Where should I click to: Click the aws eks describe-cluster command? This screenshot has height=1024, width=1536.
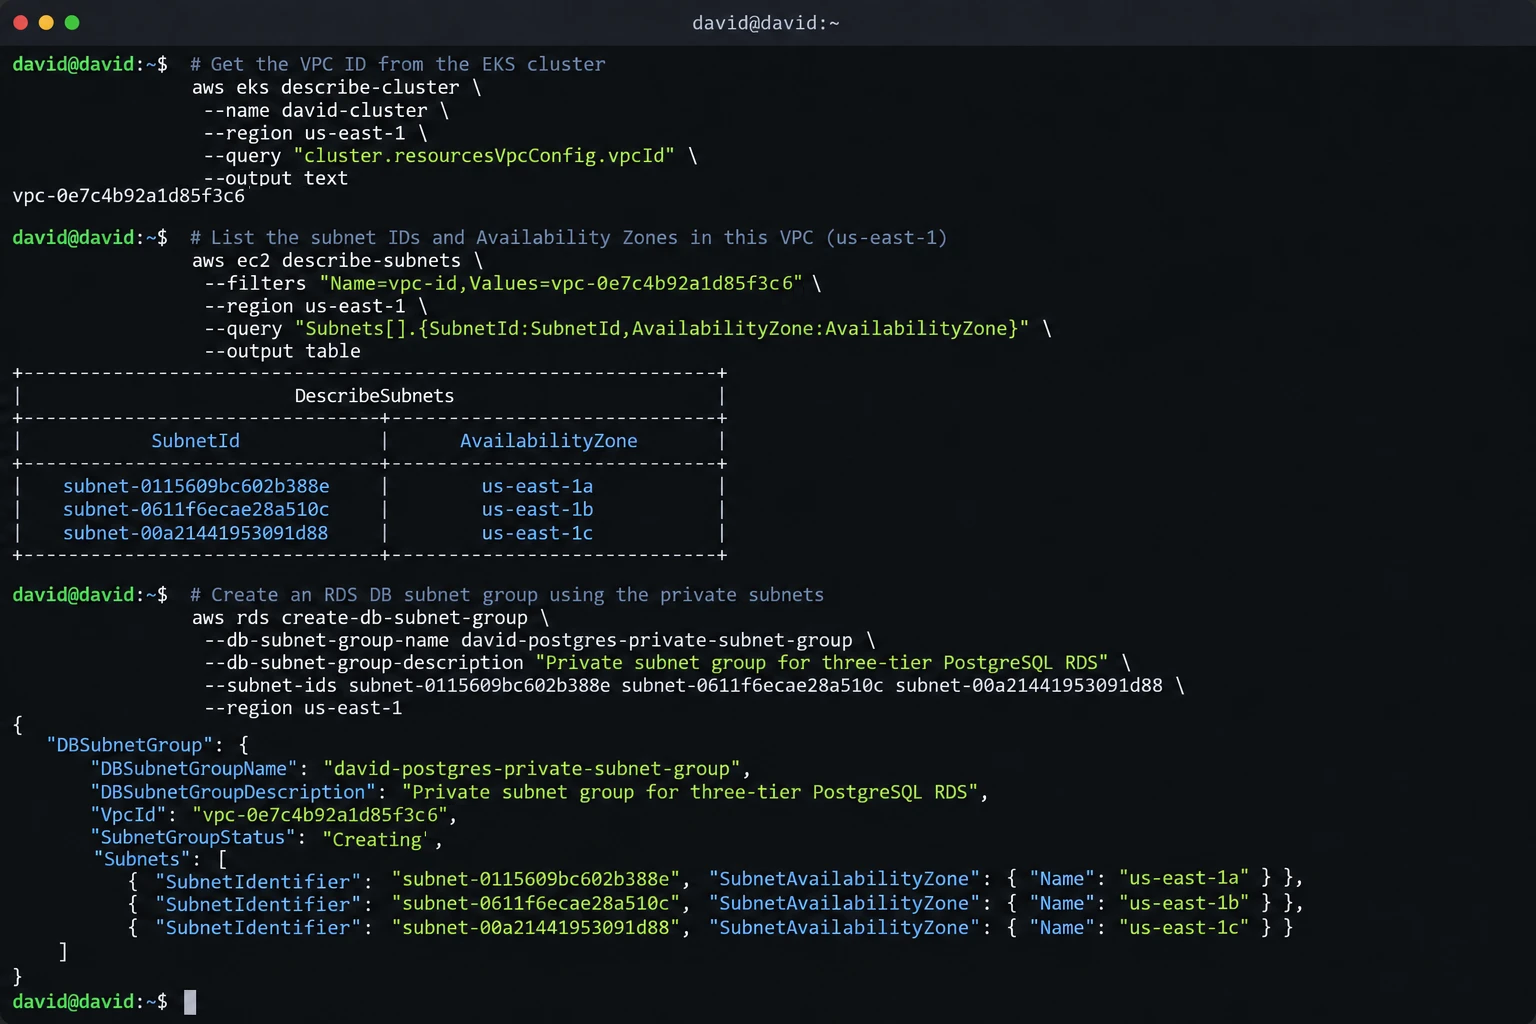(326, 88)
